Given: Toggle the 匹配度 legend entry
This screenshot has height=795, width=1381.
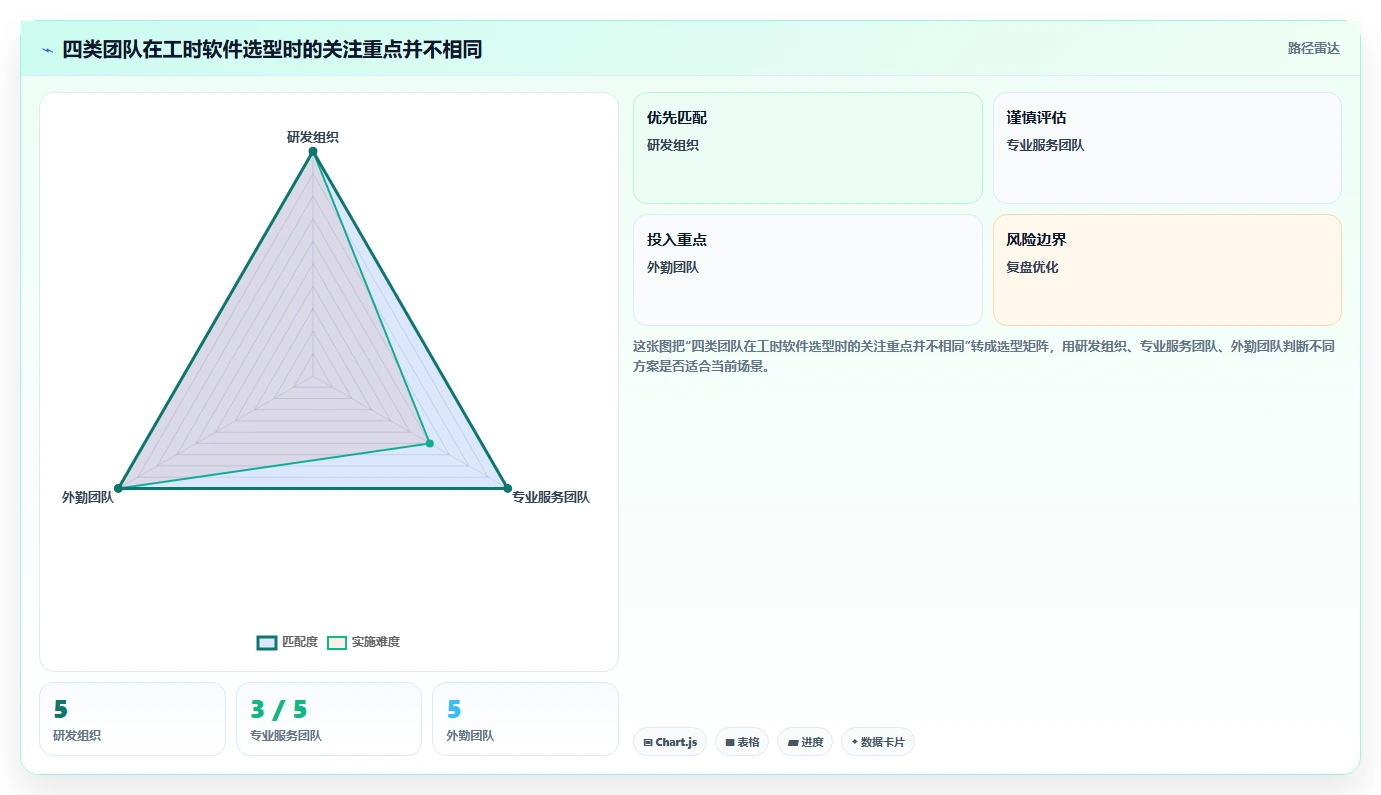Looking at the screenshot, I should 287,642.
